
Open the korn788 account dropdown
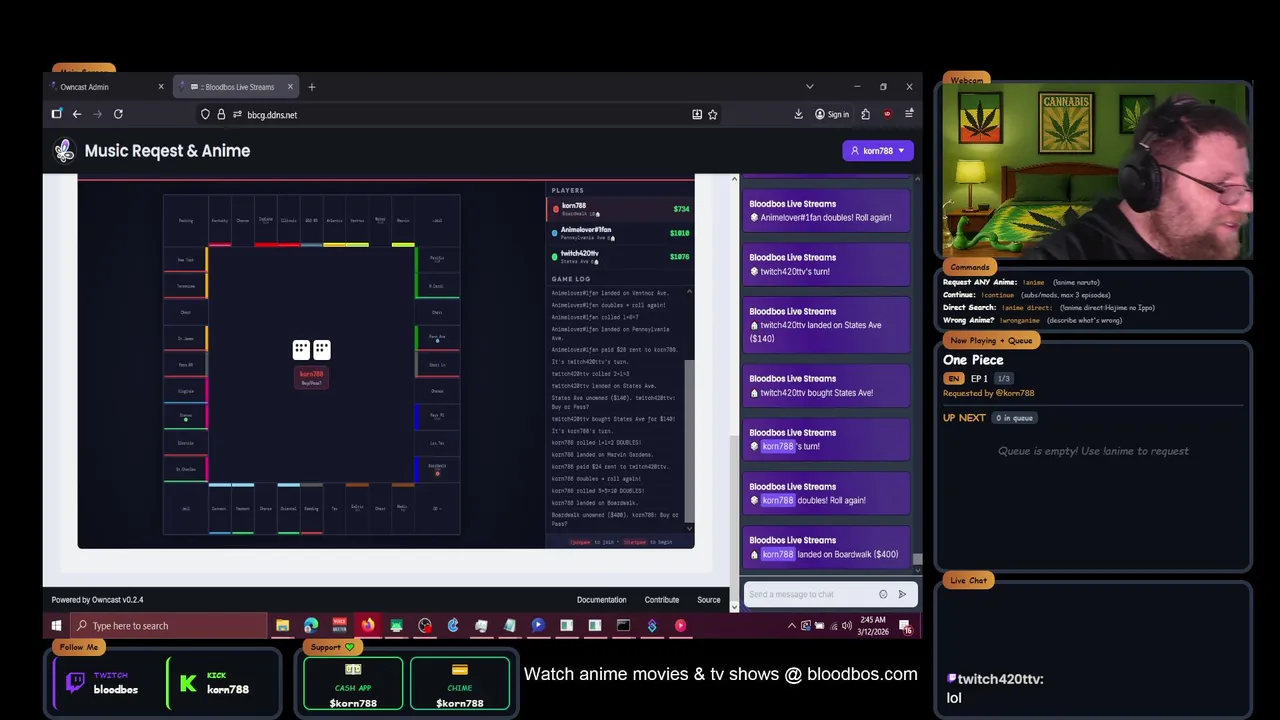[878, 151]
